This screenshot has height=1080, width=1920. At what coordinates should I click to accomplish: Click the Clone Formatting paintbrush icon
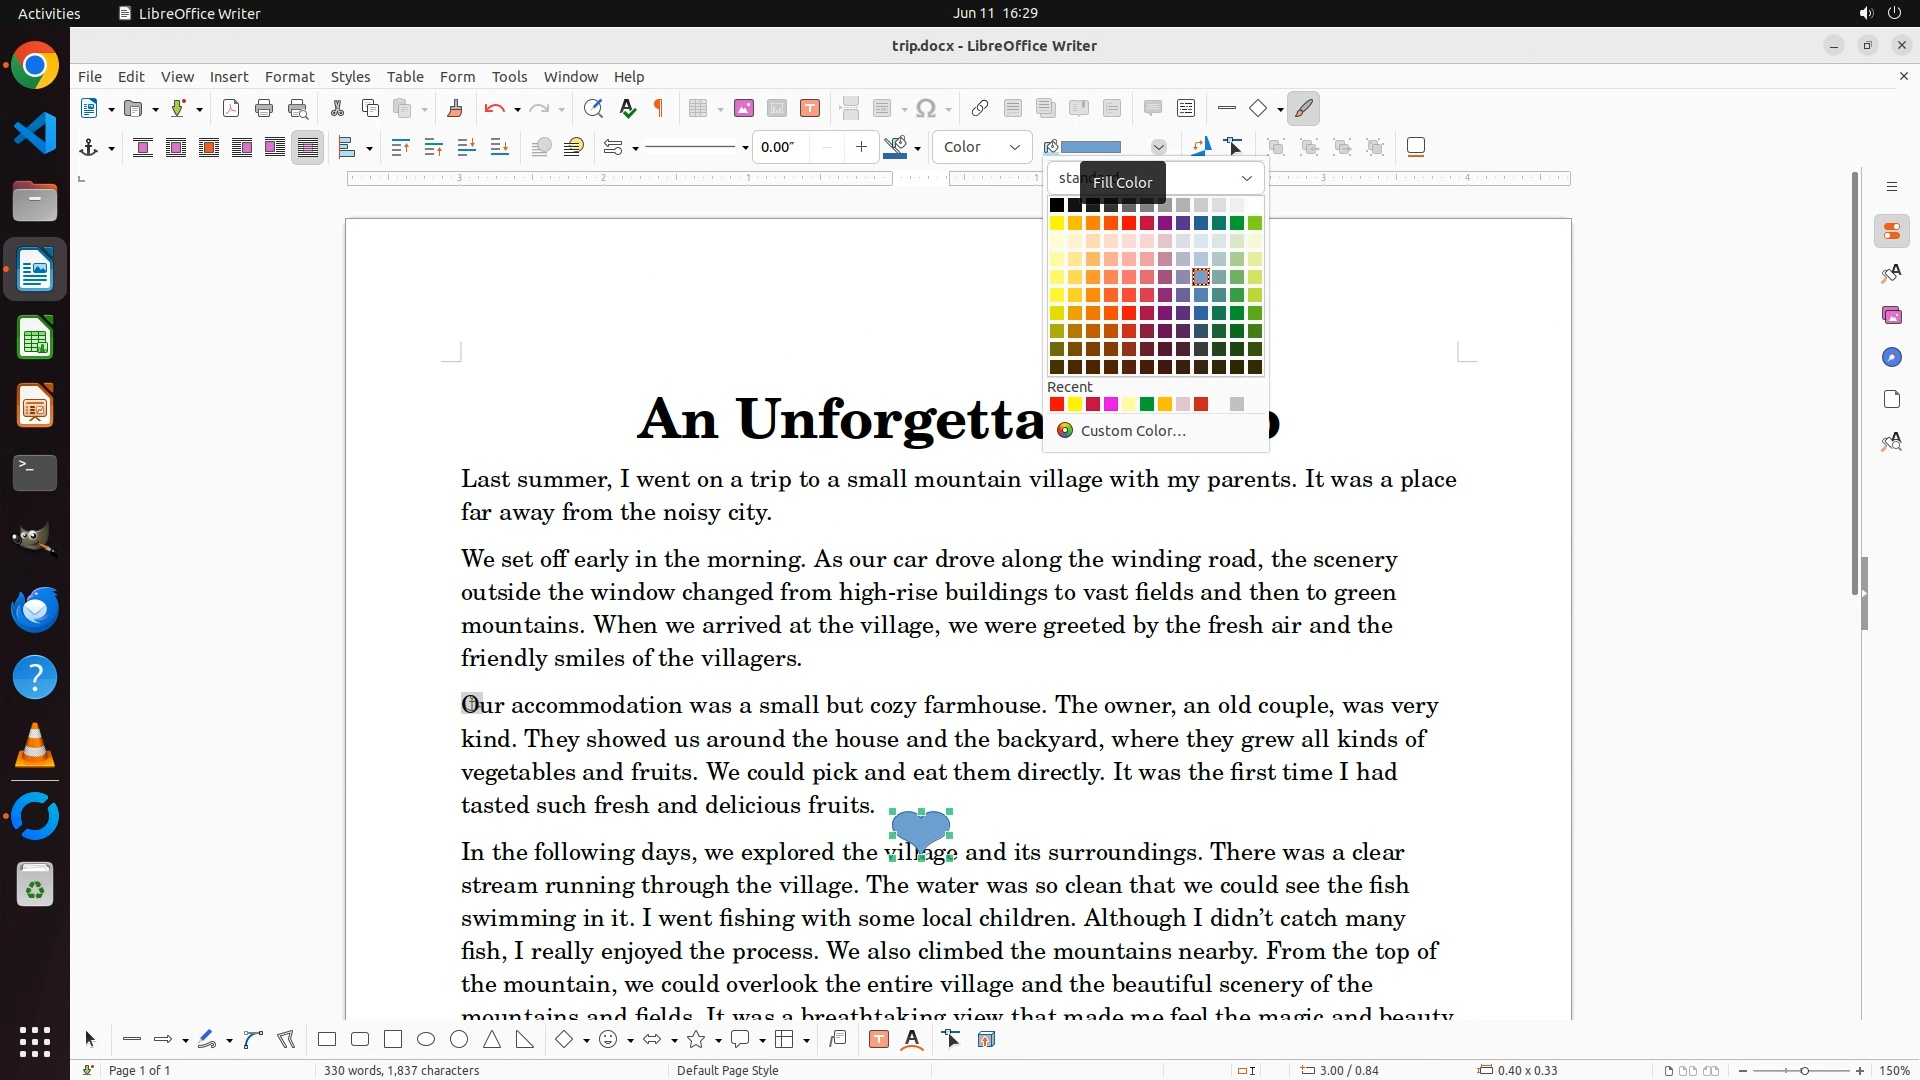pyautogui.click(x=455, y=108)
